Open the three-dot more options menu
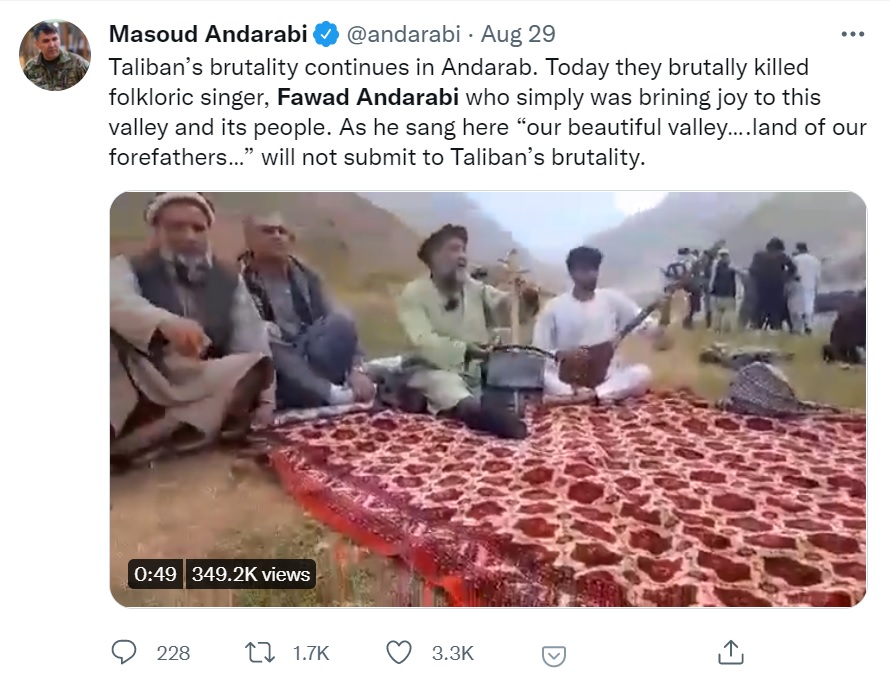Viewport: 890px width, 685px height. point(852,35)
